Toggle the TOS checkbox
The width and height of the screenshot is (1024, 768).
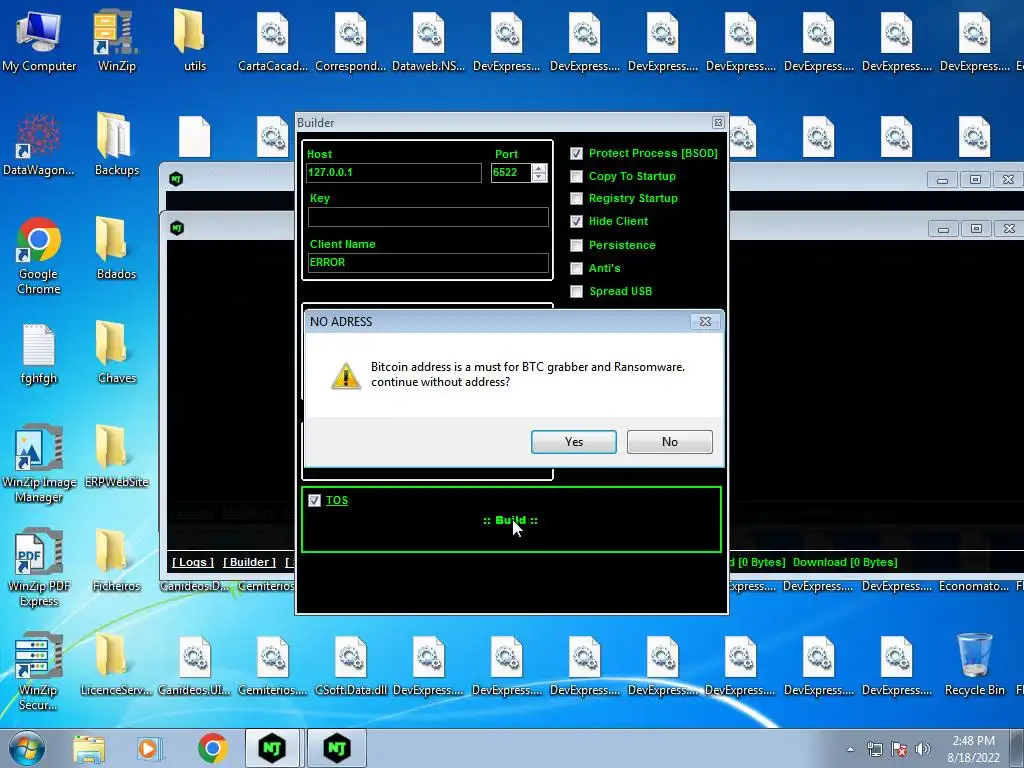314,500
